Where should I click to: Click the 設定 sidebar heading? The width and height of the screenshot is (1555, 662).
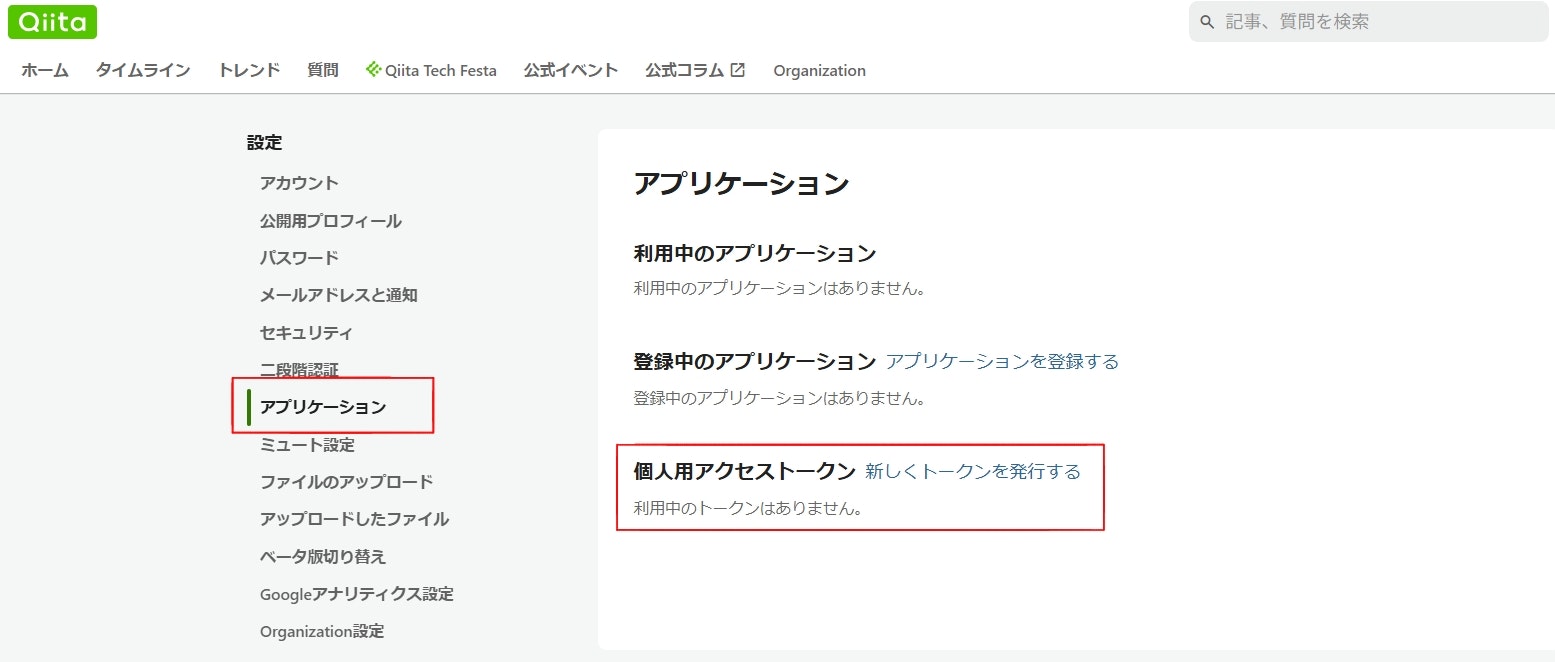pyautogui.click(x=265, y=143)
